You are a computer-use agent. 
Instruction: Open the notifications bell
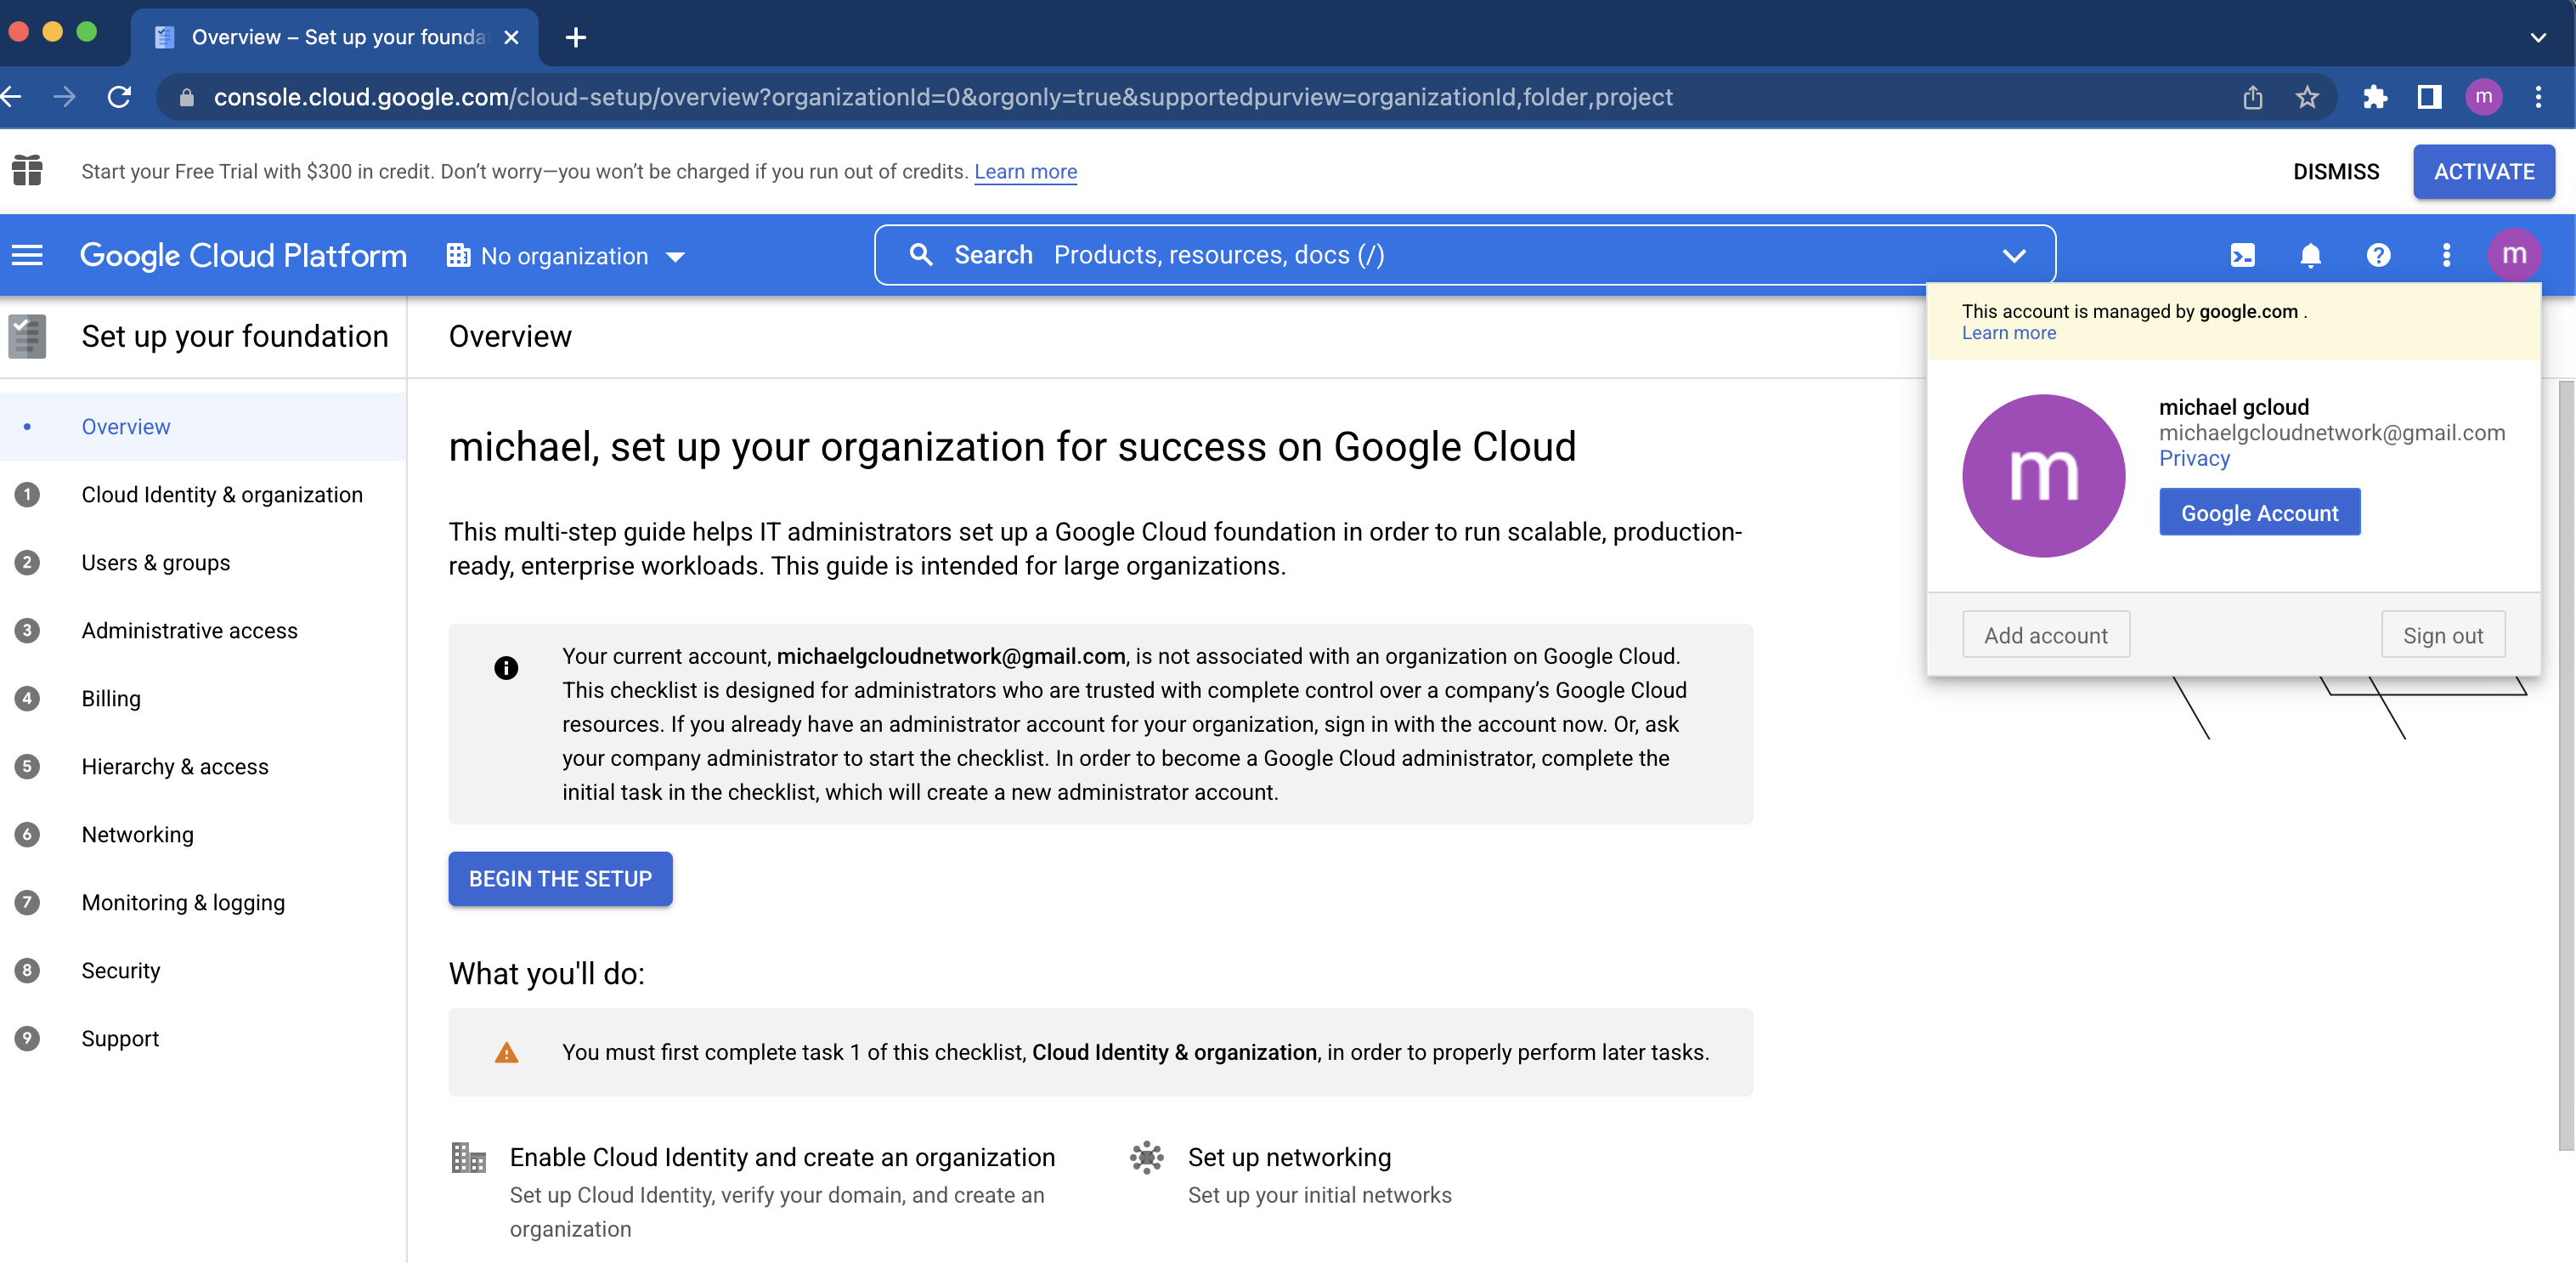pos(2310,255)
